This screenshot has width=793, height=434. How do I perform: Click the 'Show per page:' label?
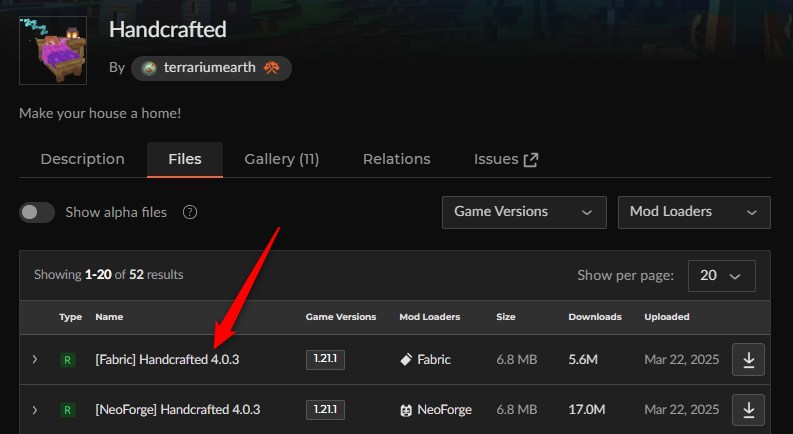click(x=626, y=275)
